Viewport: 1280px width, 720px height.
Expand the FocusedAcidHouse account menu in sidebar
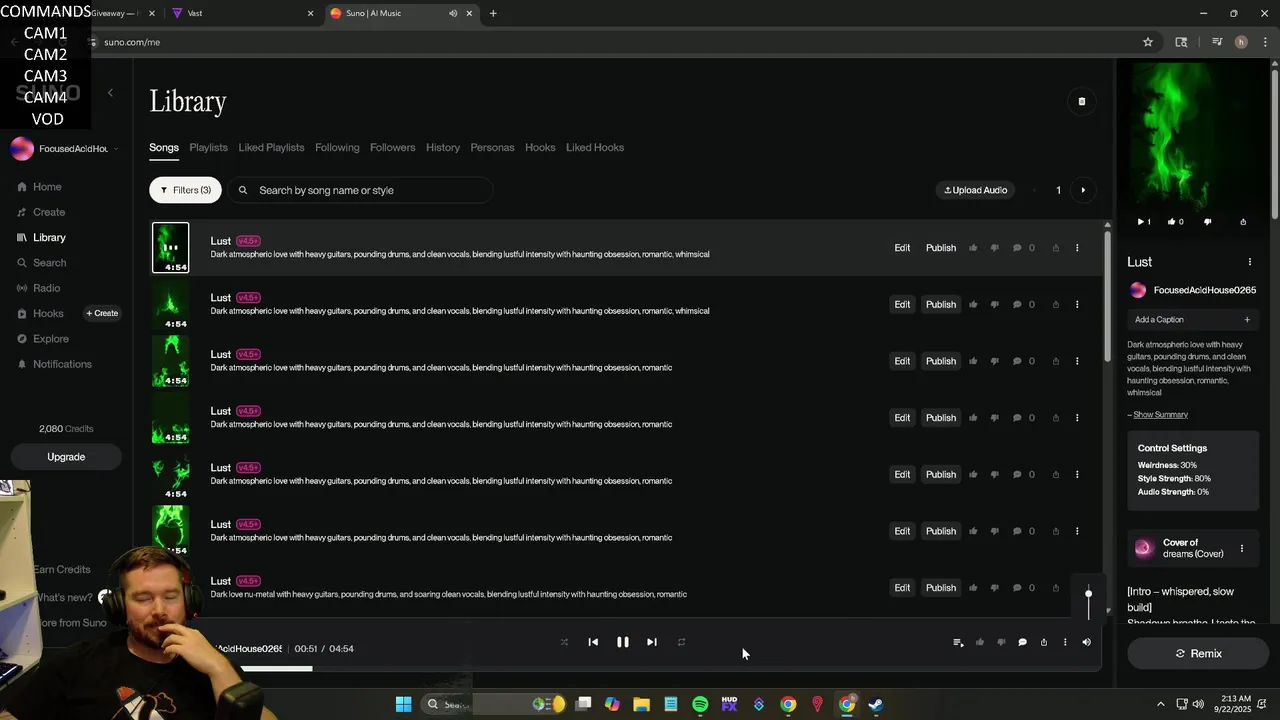tap(65, 149)
